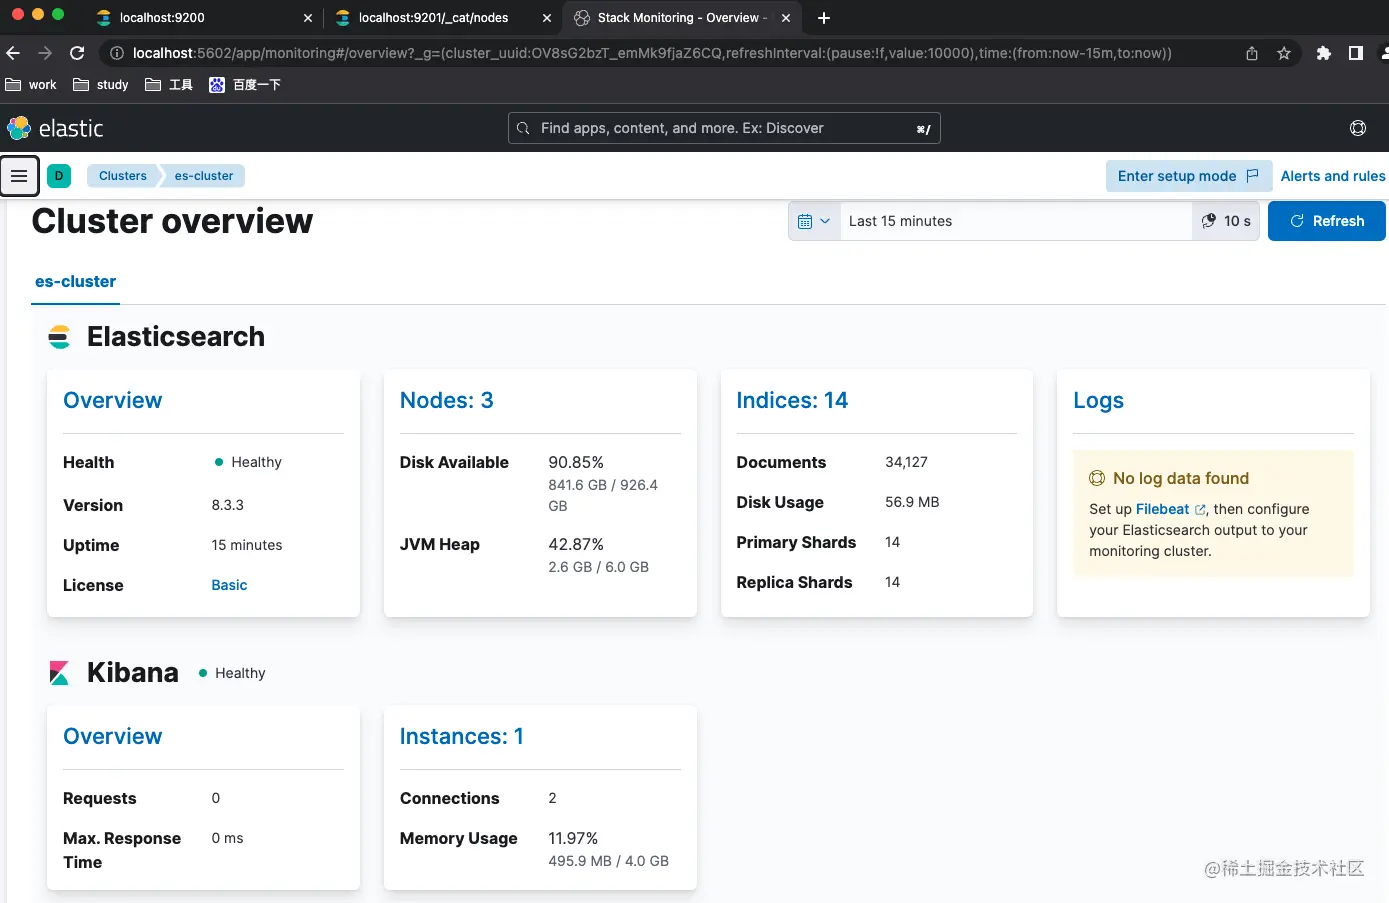The image size is (1389, 903).
Task: Click the Kibana logo icon
Action: (x=60, y=673)
